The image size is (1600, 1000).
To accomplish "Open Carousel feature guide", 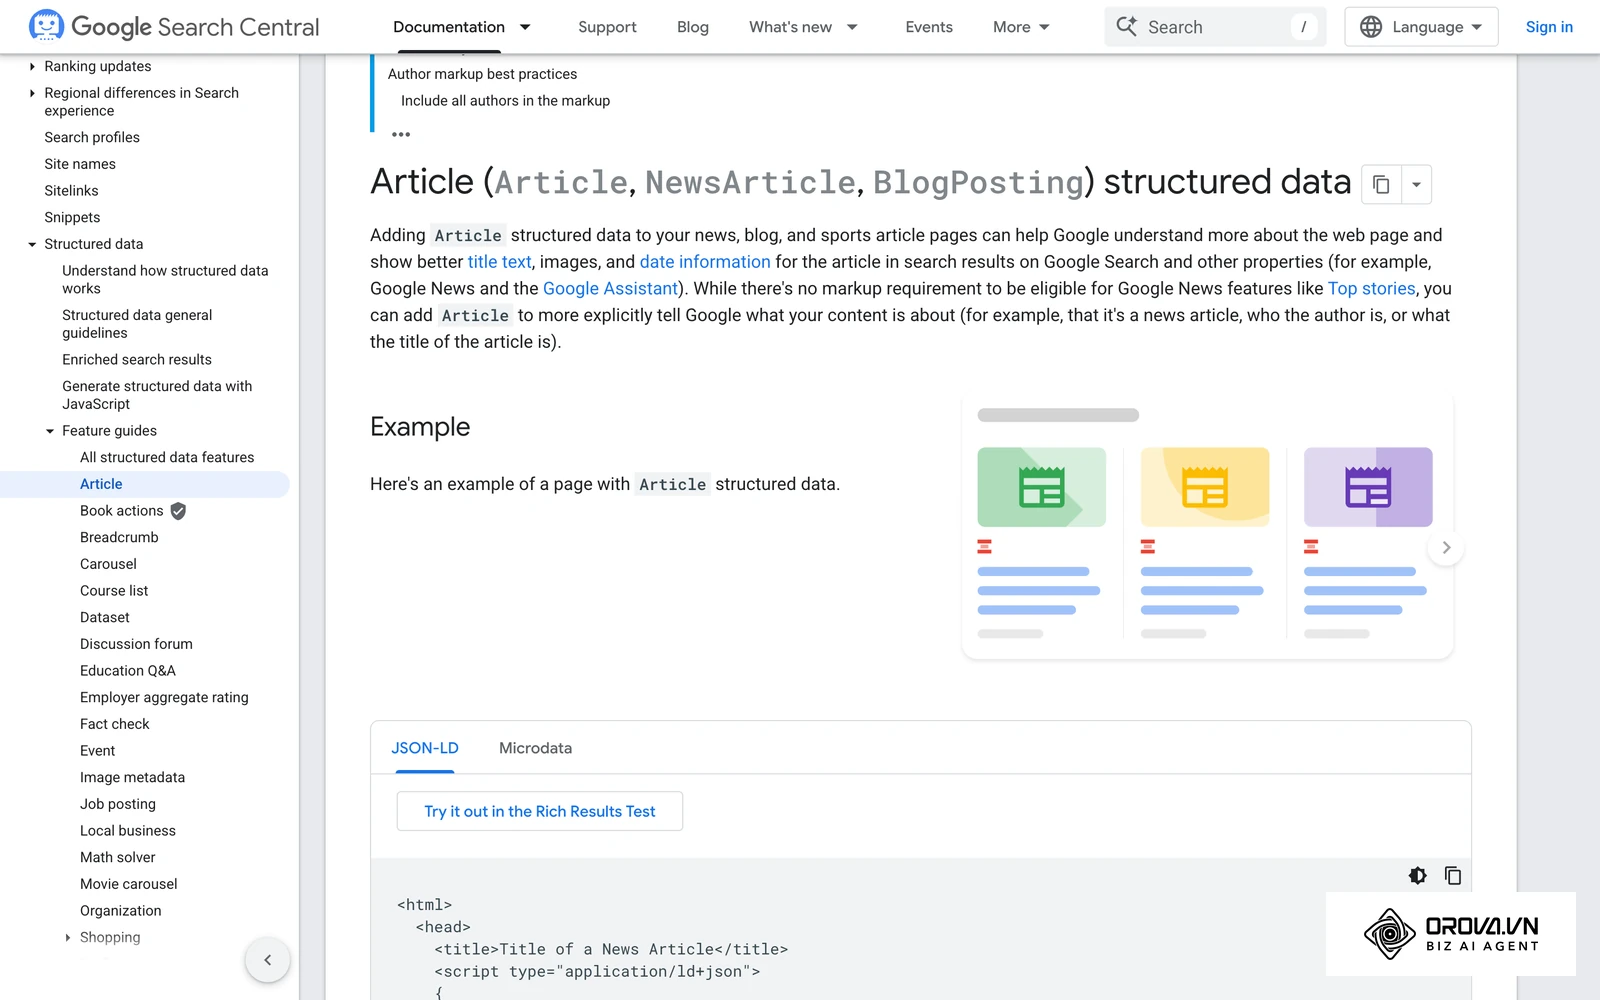I will coord(108,564).
